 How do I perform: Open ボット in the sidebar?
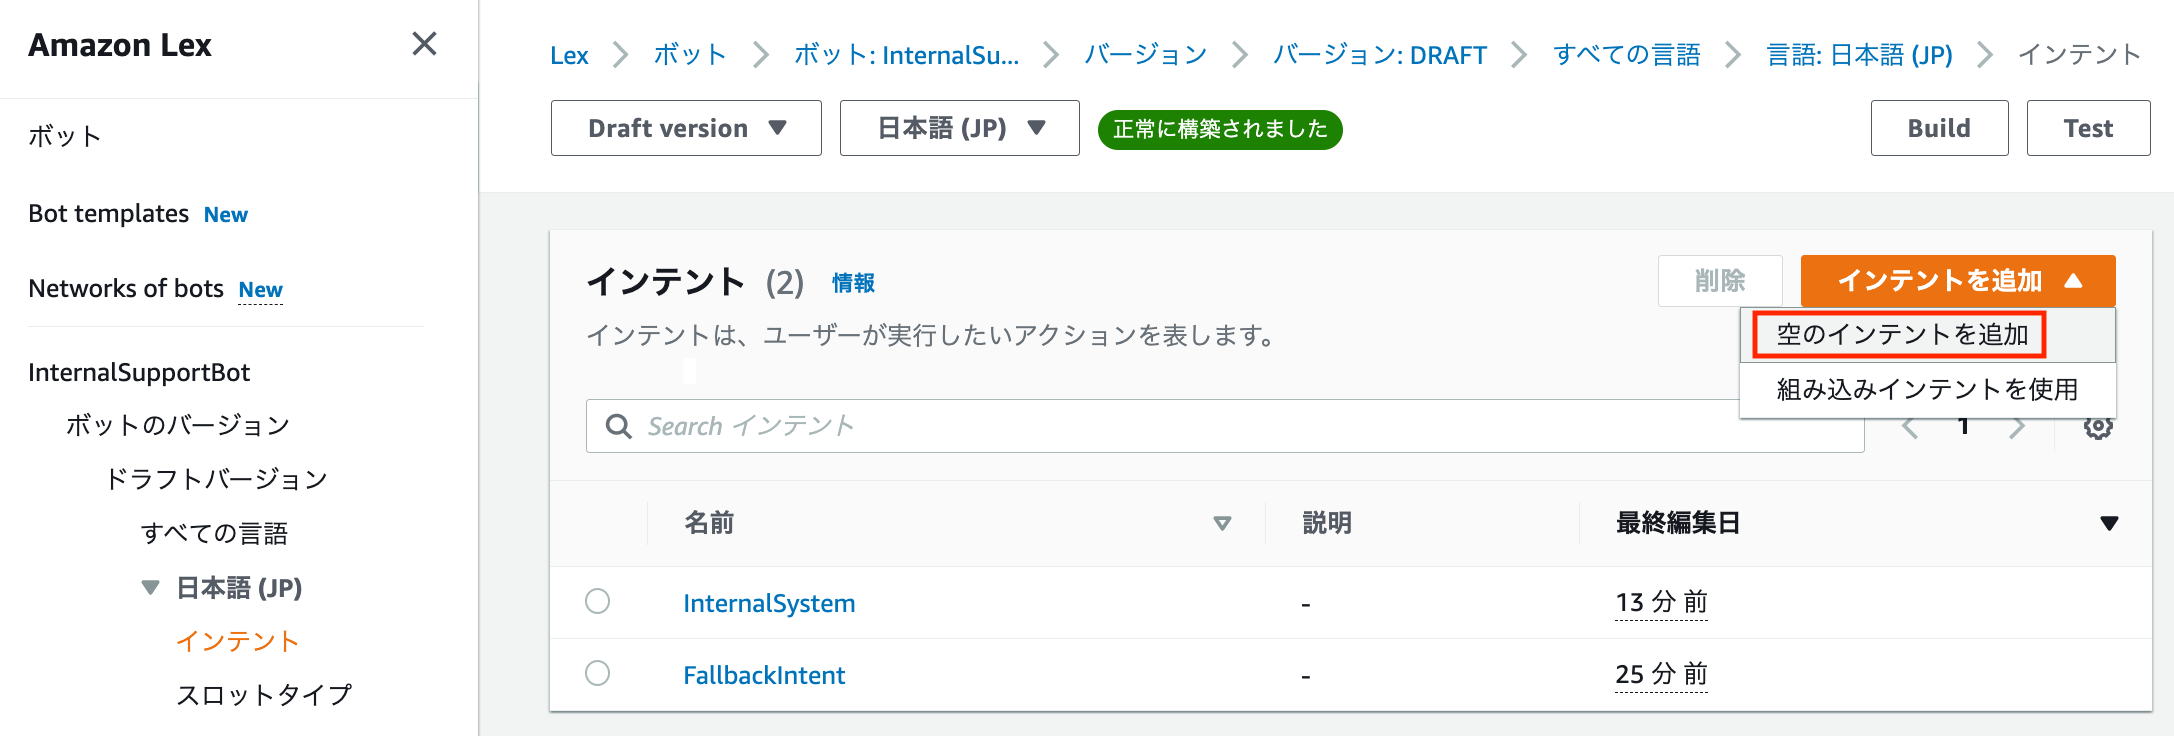click(65, 136)
